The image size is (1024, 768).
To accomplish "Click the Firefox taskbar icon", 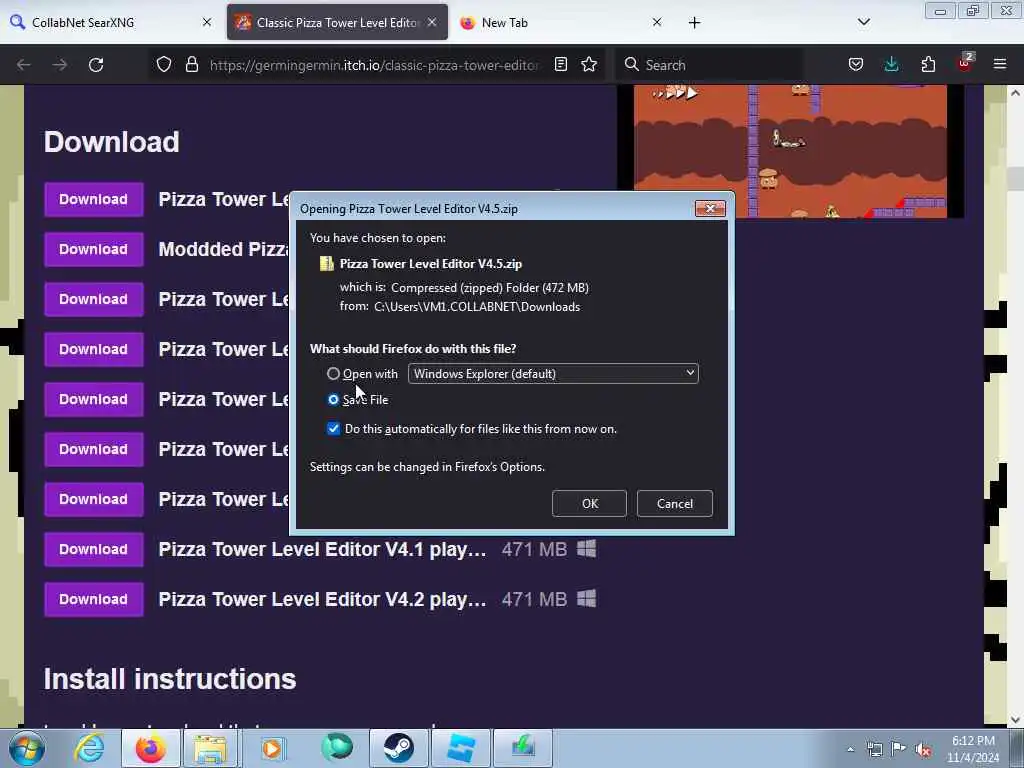I will 150,748.
